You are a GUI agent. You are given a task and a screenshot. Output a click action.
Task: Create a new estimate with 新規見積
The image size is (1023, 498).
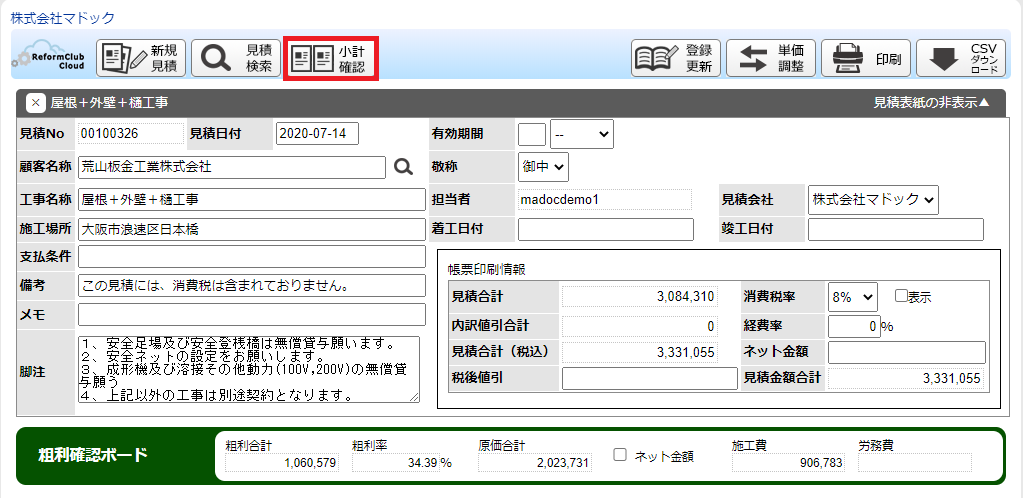point(140,58)
